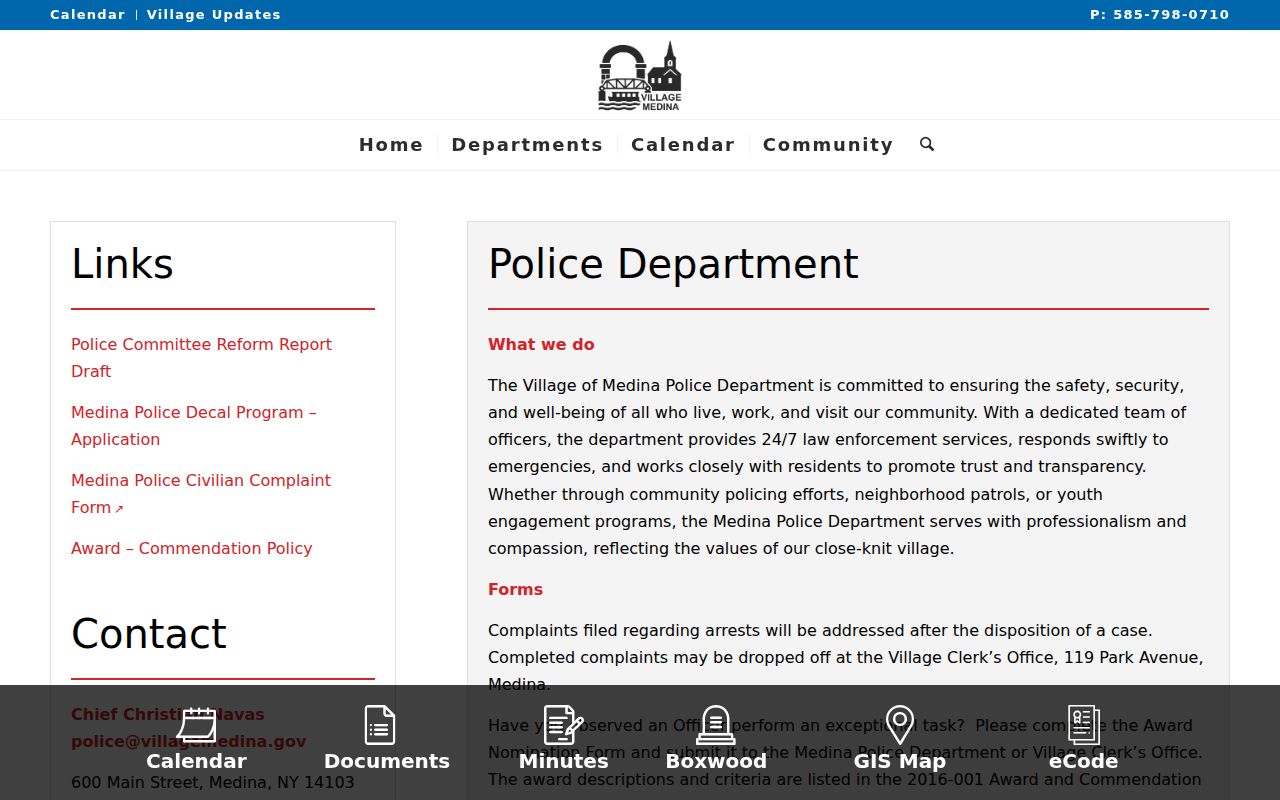Open Medina Police Decal Program Application link
Viewport: 1280px width, 800px height.
tap(194, 425)
